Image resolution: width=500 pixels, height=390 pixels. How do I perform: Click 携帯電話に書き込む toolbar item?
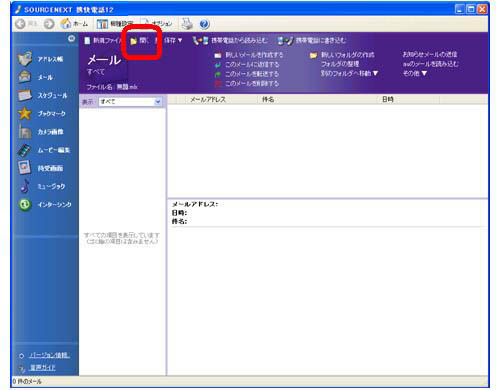[311, 40]
